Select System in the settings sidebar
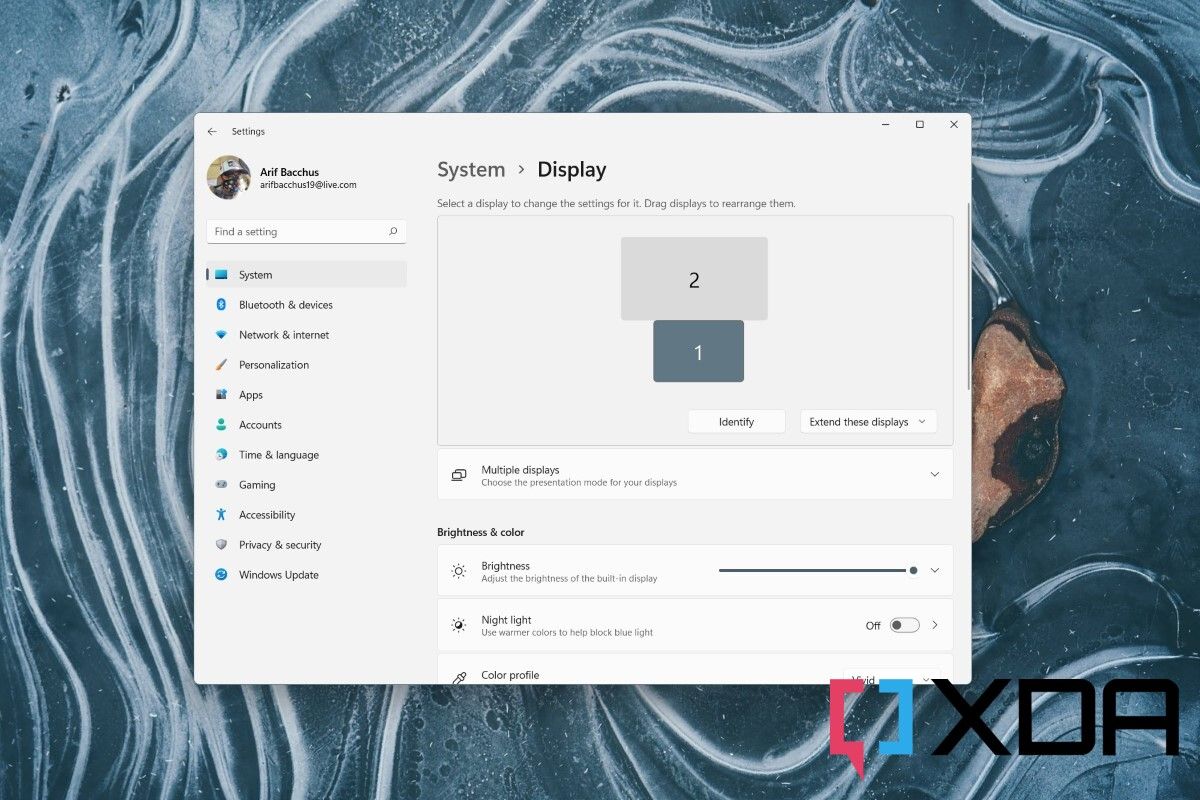The width and height of the screenshot is (1200, 800). pyautogui.click(x=220, y=274)
